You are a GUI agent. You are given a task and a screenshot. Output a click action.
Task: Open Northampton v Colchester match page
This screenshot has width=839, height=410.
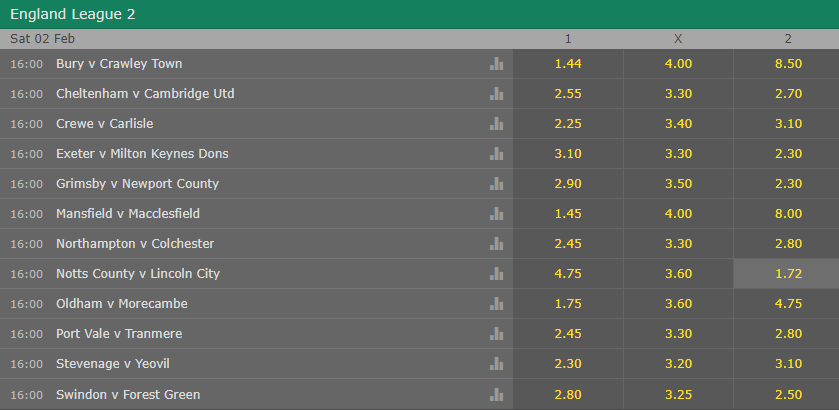[x=135, y=244]
